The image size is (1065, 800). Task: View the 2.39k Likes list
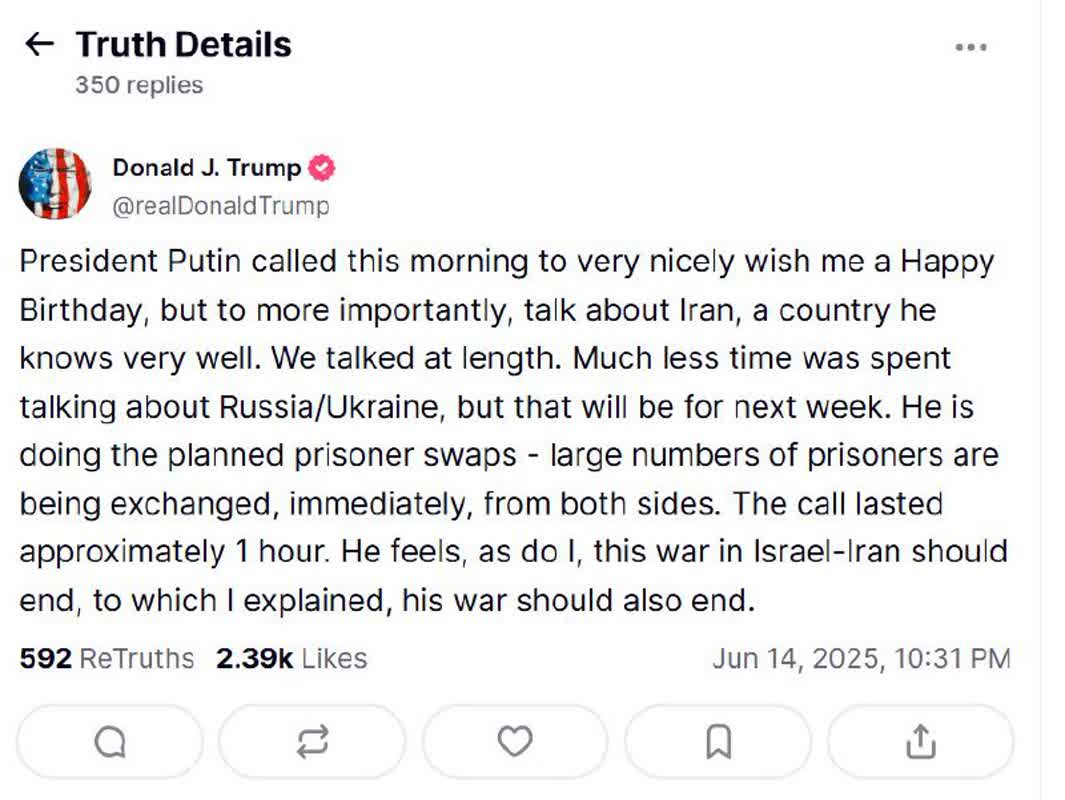[291, 659]
